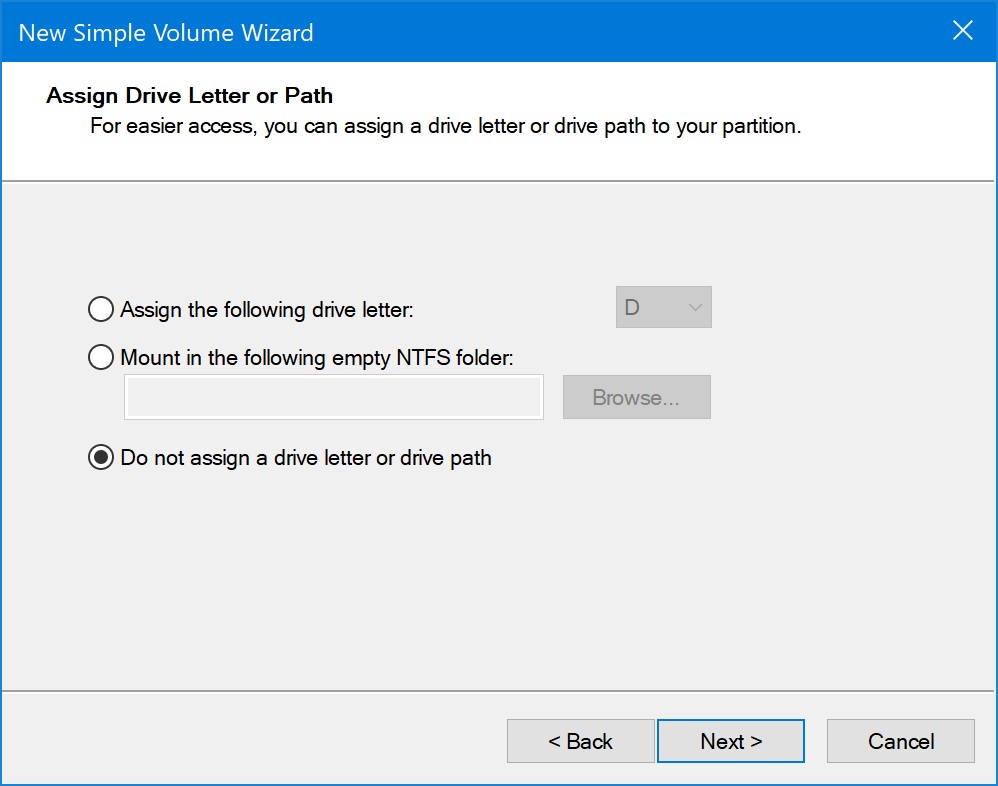The image size is (998, 786).
Task: Click the "Assign the following drive letter:" label text
Action: [267, 310]
